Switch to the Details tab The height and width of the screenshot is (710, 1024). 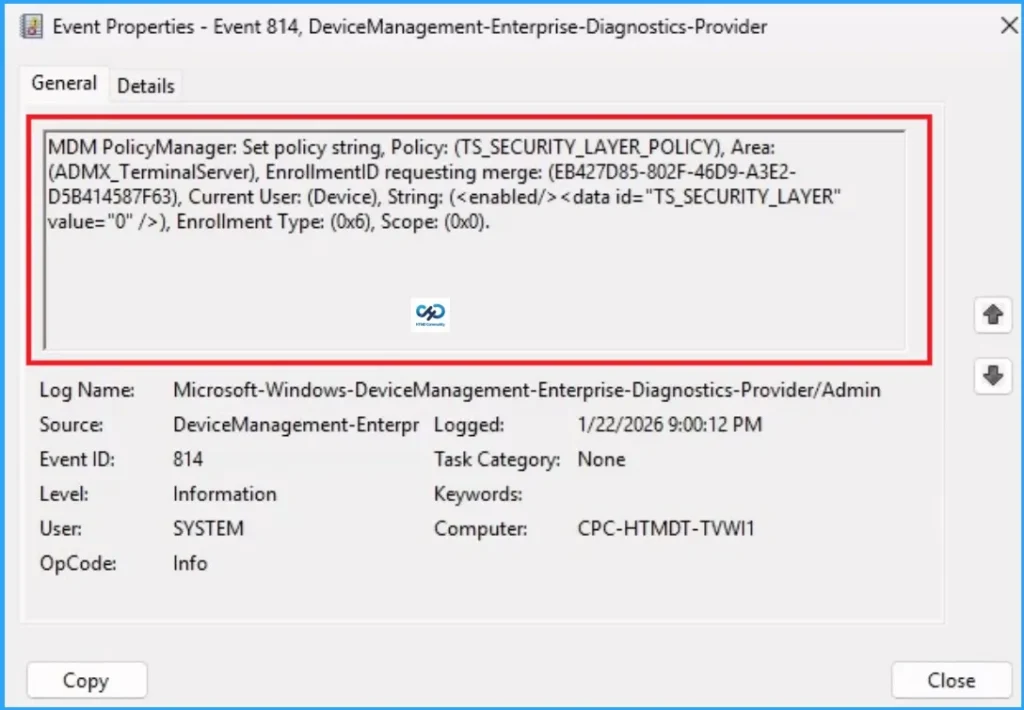coord(145,86)
